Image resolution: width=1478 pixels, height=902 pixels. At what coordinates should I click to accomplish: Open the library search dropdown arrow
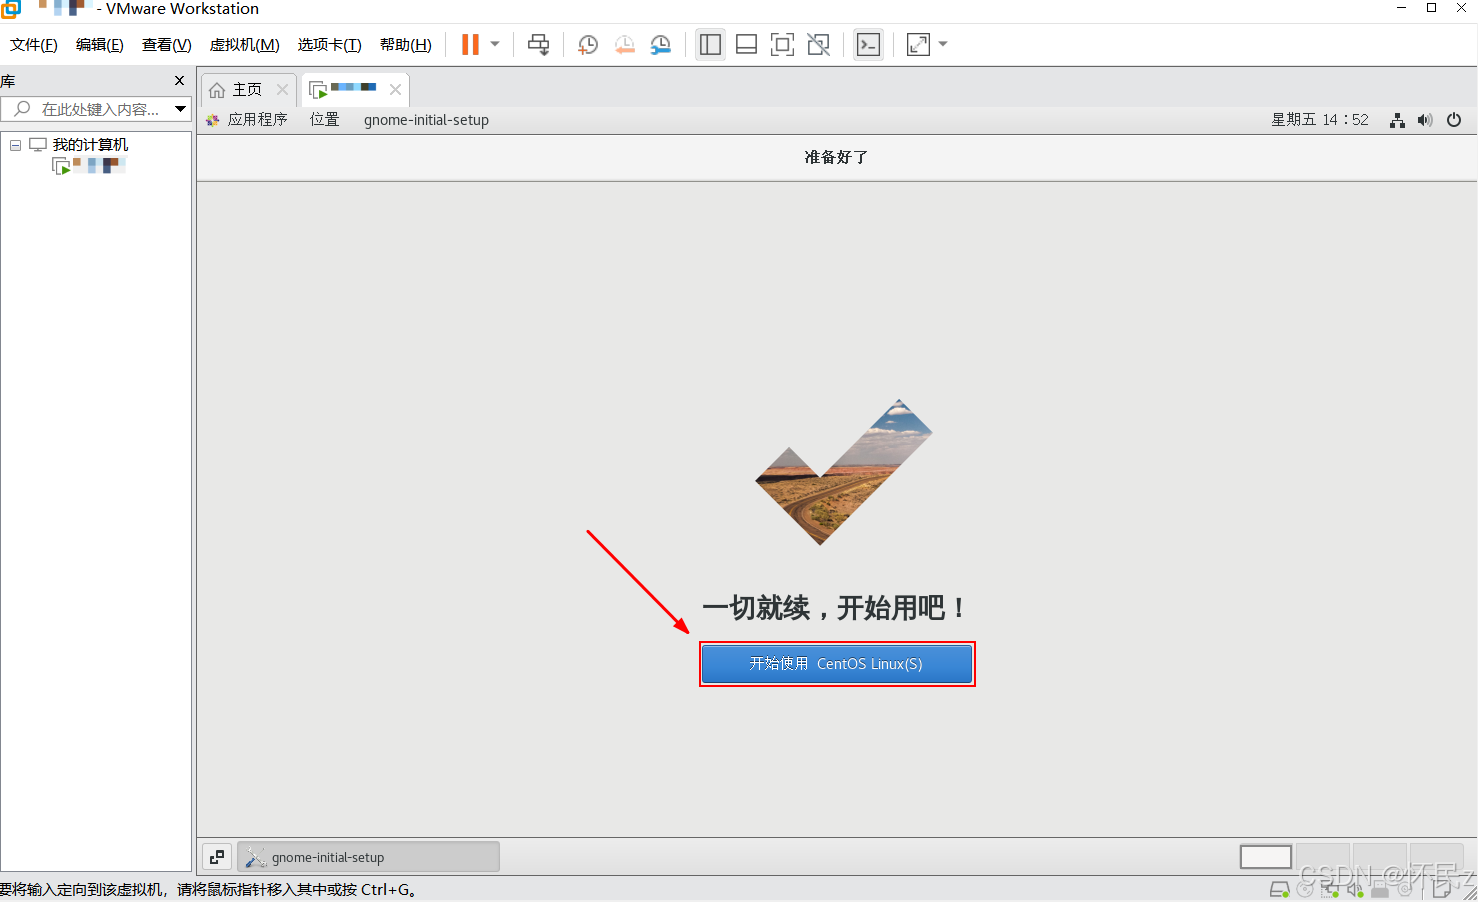(181, 109)
